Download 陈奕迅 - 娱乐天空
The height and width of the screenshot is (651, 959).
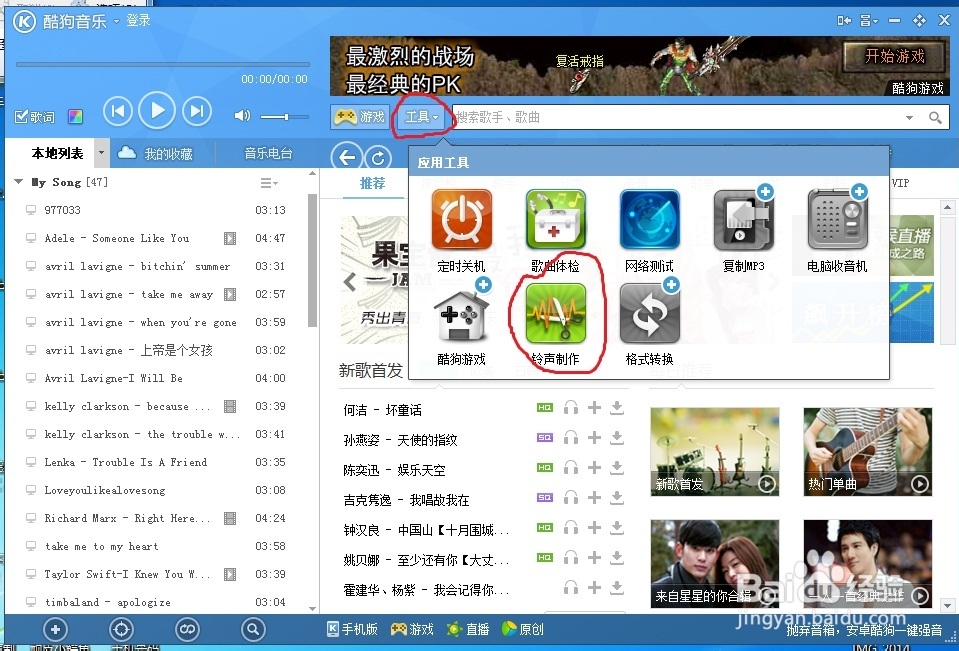[617, 467]
